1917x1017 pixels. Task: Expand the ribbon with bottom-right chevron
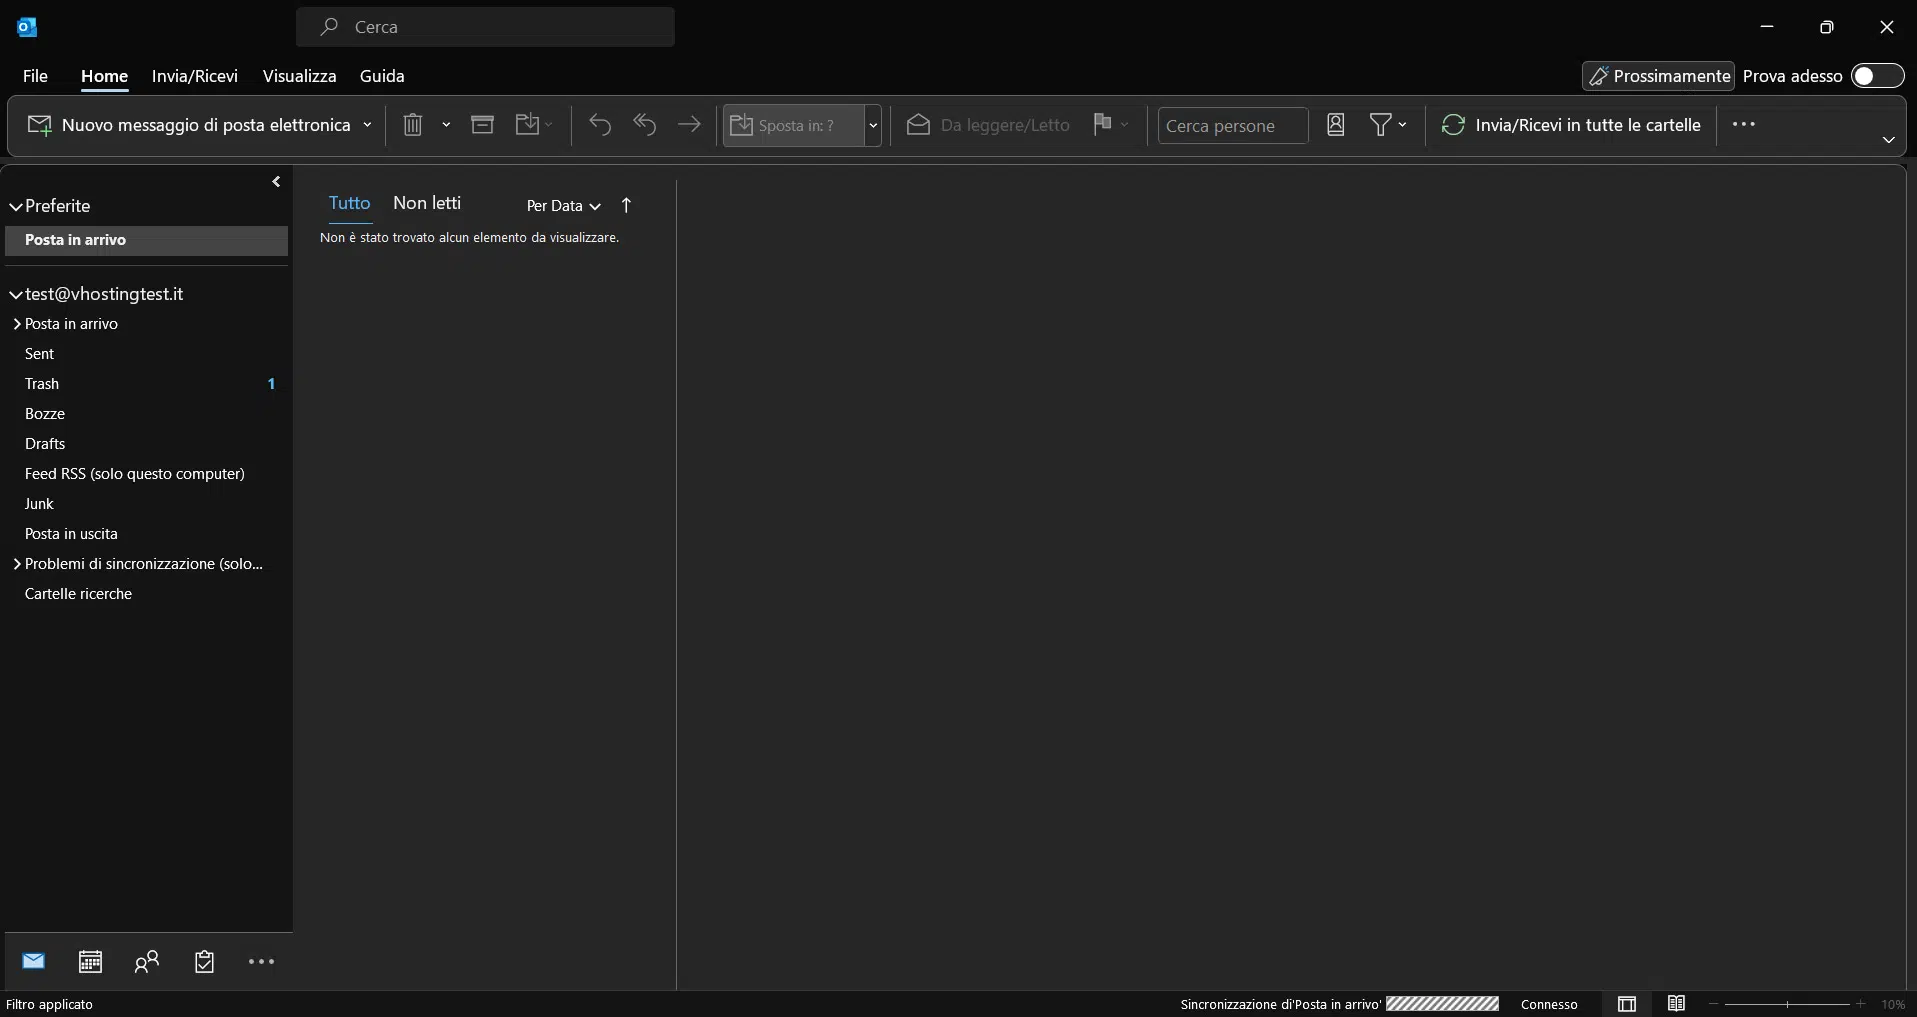click(1889, 140)
